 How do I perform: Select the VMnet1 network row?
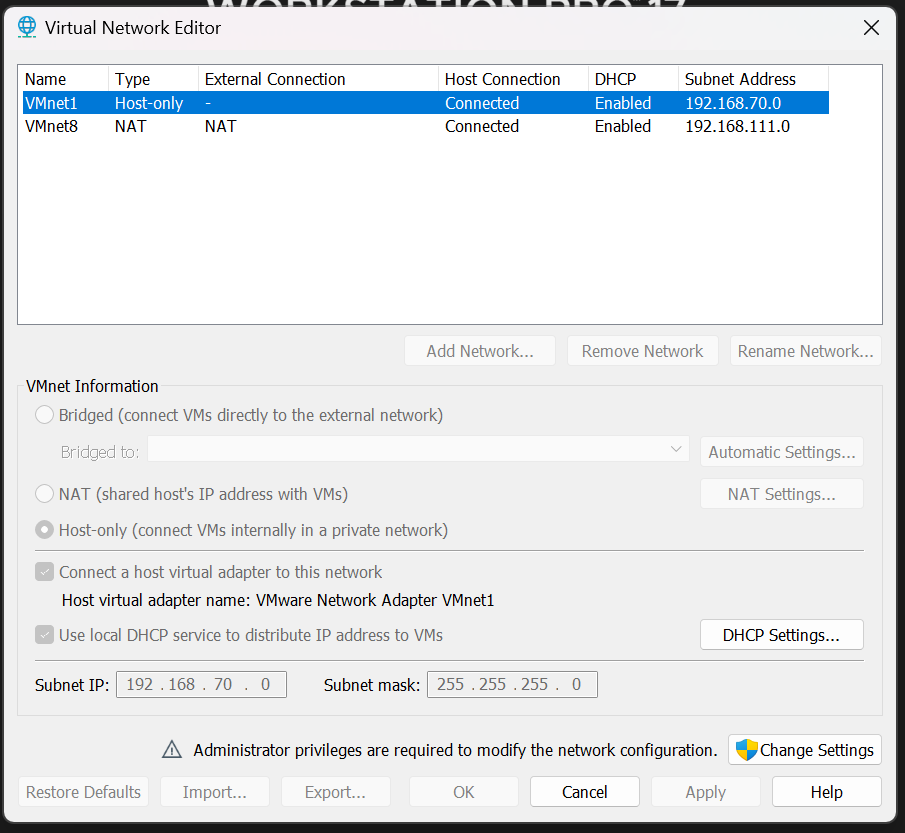[426, 103]
